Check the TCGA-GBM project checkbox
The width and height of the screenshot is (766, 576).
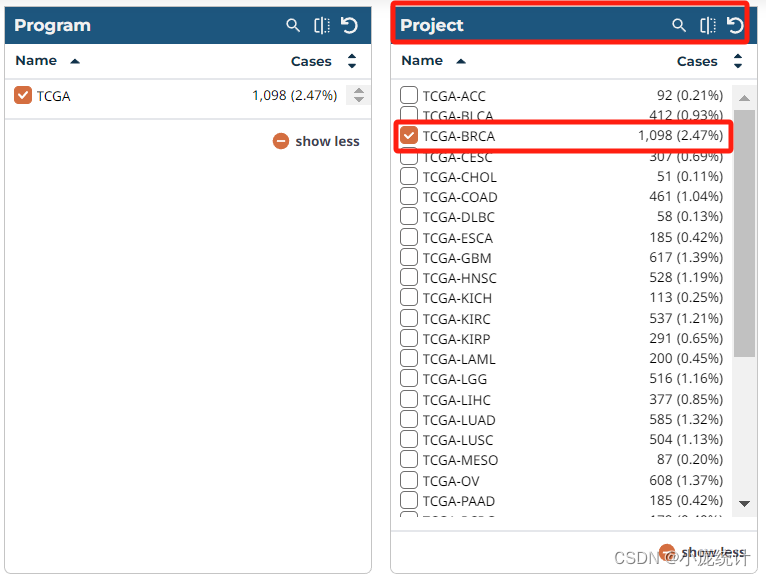click(x=409, y=257)
